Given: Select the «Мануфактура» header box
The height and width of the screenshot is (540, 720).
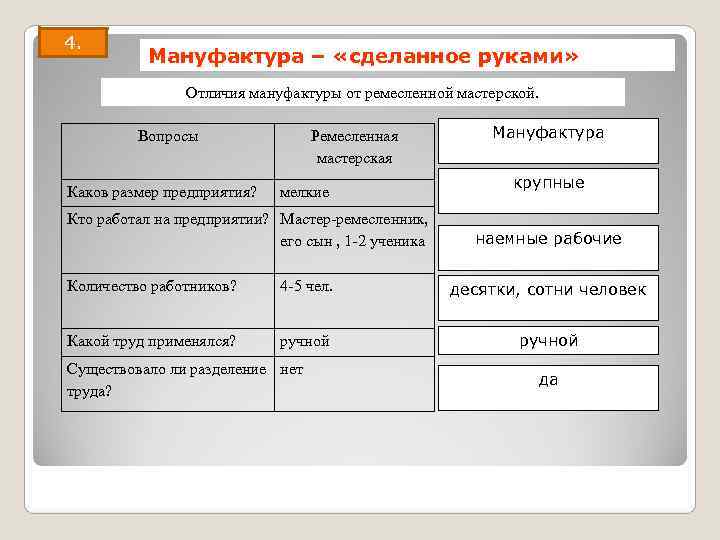Looking at the screenshot, I should coord(548,141).
